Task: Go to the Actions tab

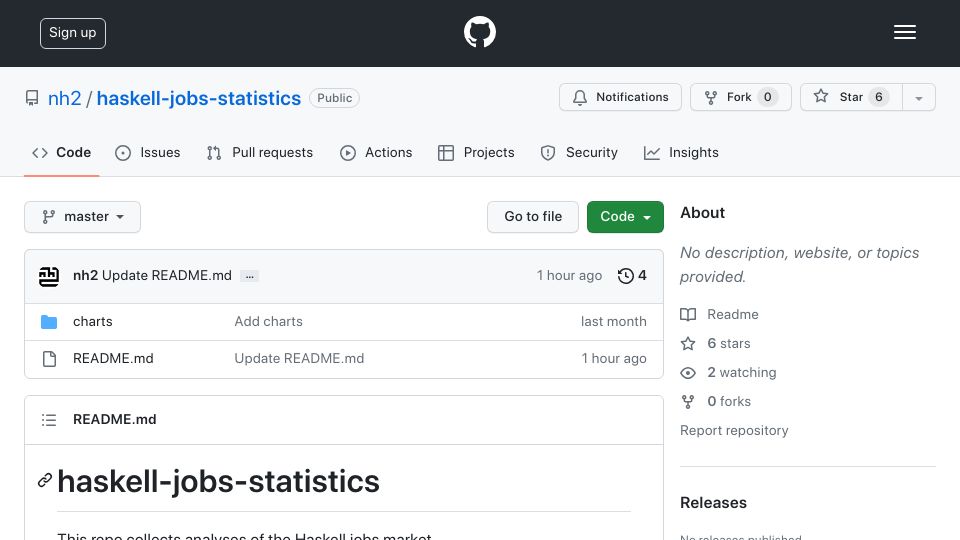Action: pyautogui.click(x=376, y=152)
